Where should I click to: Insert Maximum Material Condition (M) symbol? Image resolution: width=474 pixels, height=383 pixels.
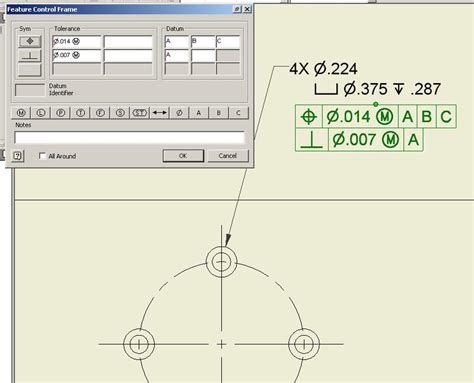[x=21, y=113]
